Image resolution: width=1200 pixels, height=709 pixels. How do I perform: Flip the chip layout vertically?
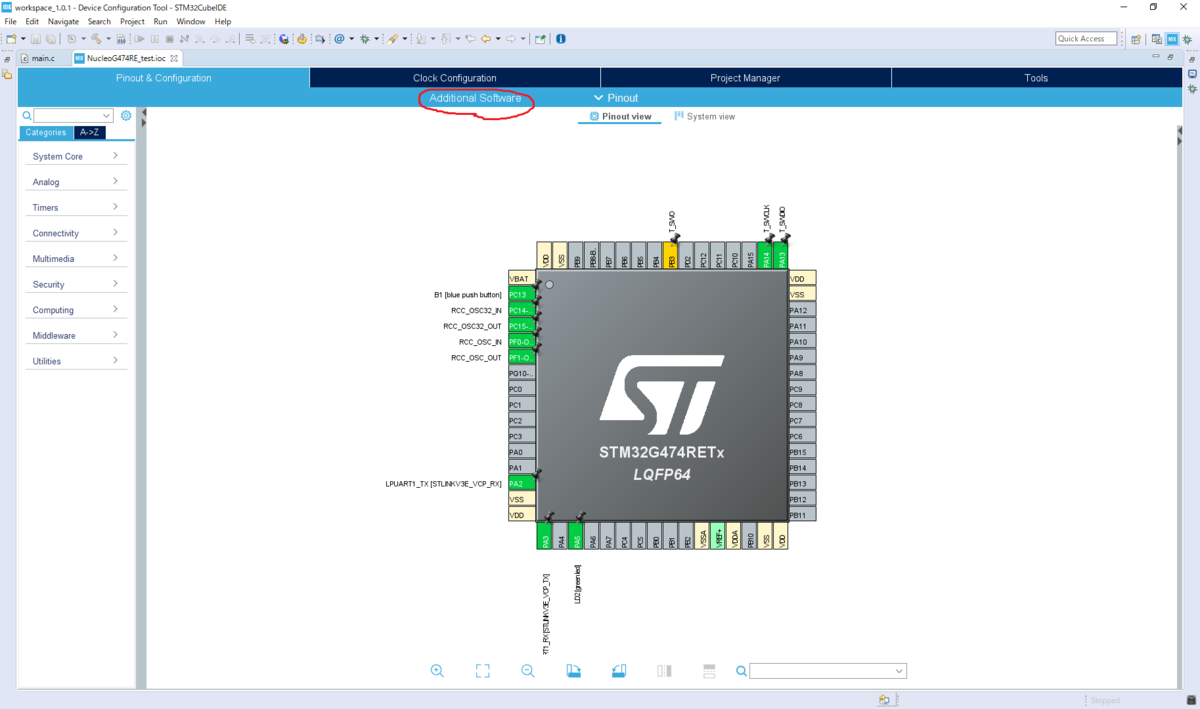709,671
